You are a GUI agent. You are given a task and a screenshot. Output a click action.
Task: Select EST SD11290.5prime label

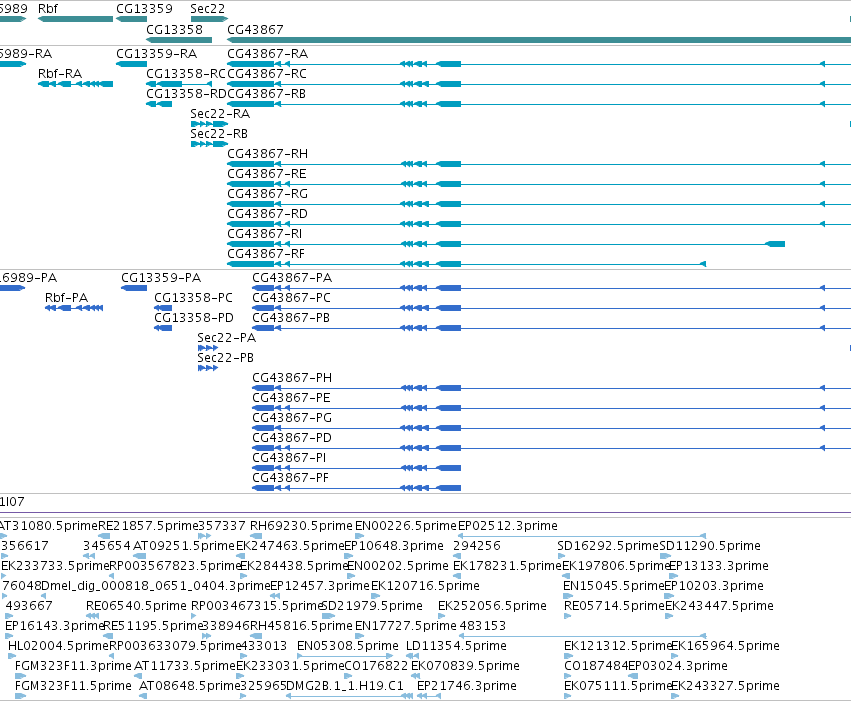[710, 546]
